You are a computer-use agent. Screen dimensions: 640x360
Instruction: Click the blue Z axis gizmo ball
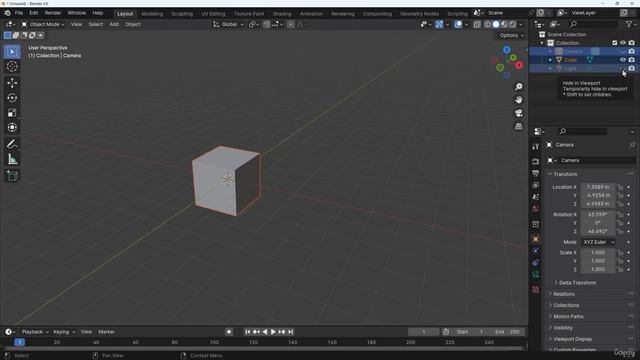[507, 50]
